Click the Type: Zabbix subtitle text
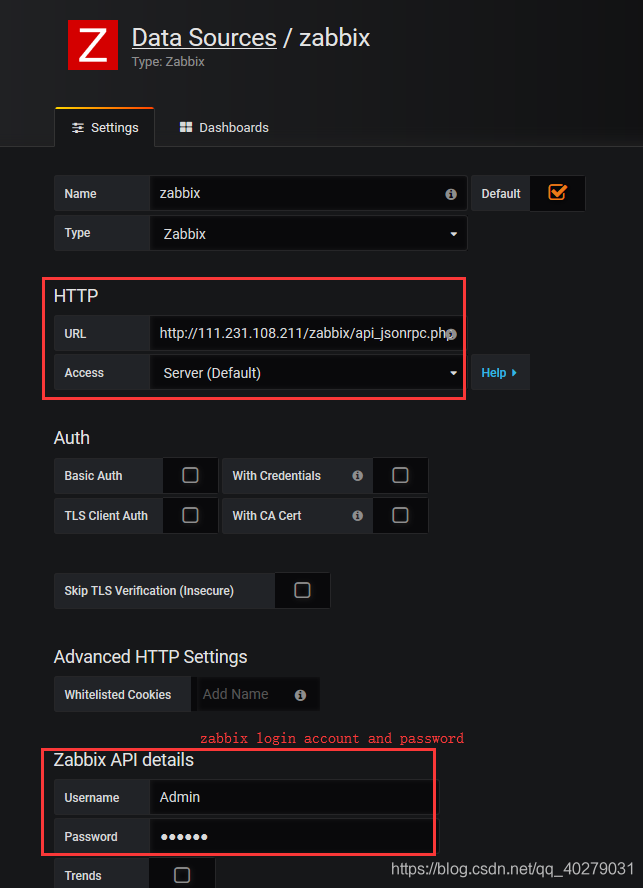This screenshot has height=888, width=643. 168,62
